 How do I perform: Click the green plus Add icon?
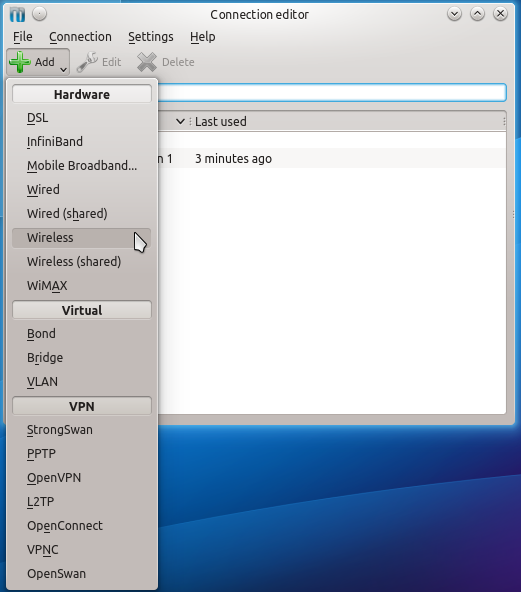point(20,62)
